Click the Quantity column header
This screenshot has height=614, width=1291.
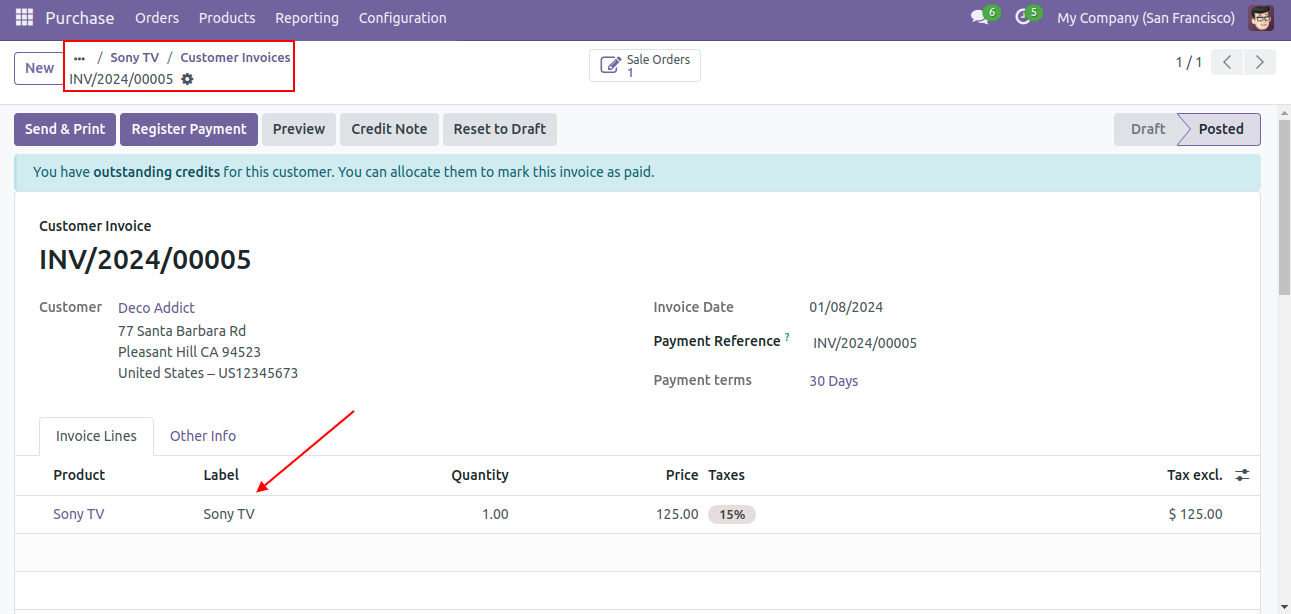coord(480,475)
